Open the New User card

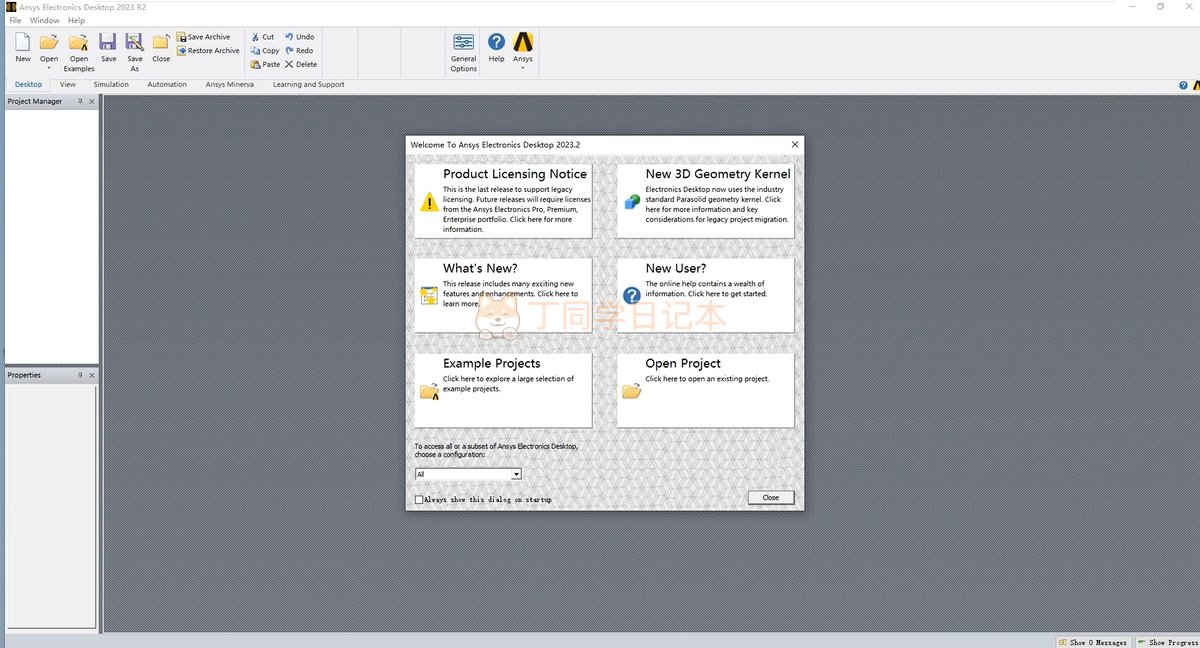[705, 295]
